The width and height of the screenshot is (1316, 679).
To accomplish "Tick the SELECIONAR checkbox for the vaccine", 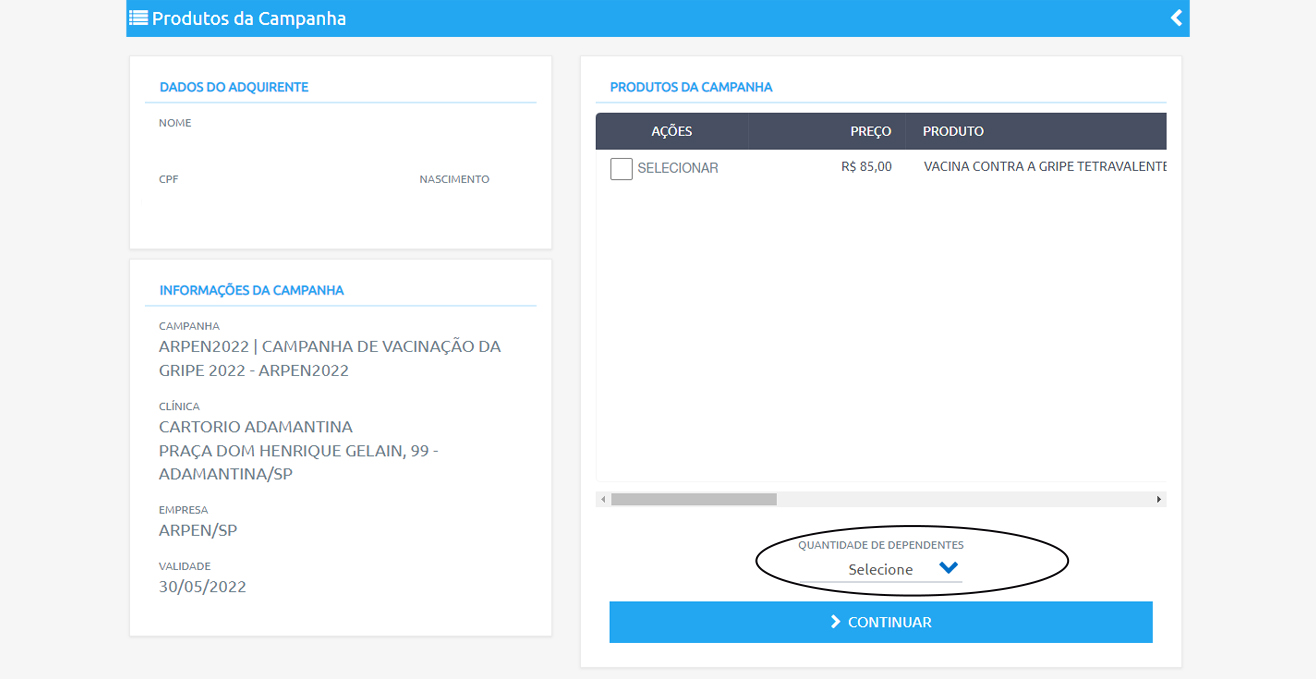I will pyautogui.click(x=621, y=169).
